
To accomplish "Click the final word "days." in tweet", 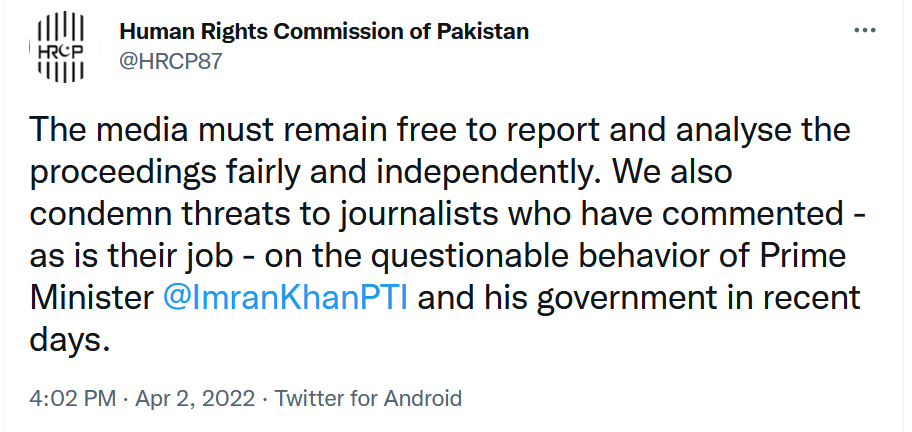I will (69, 340).
